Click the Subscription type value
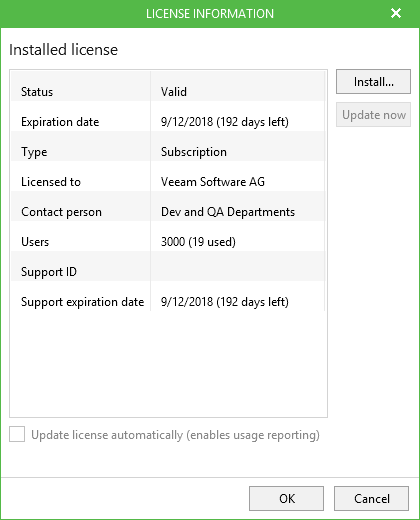The image size is (420, 520). pos(194,152)
